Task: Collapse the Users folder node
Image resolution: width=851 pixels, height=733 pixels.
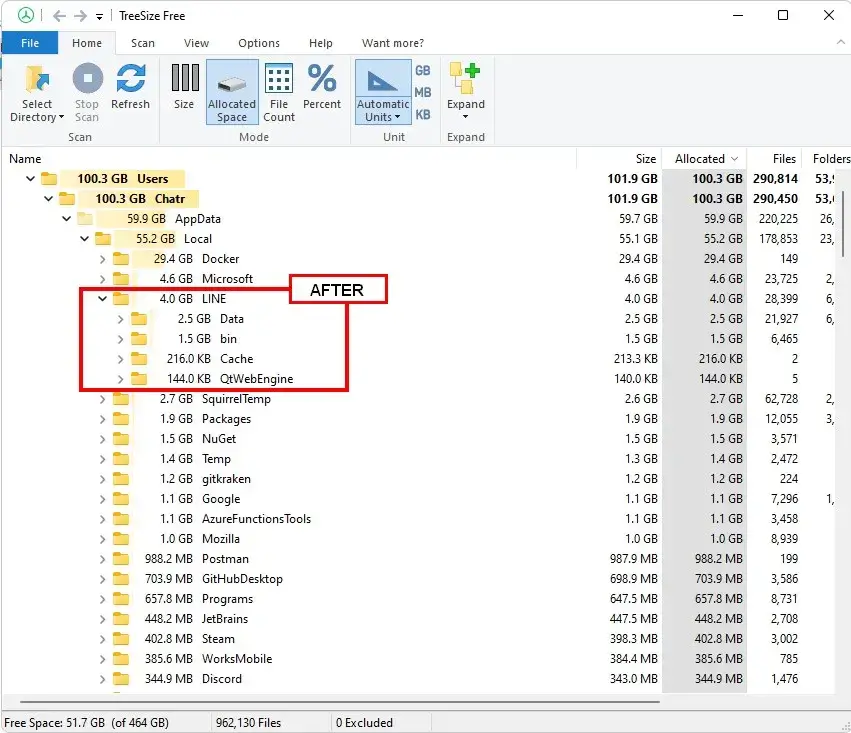Action: point(30,179)
